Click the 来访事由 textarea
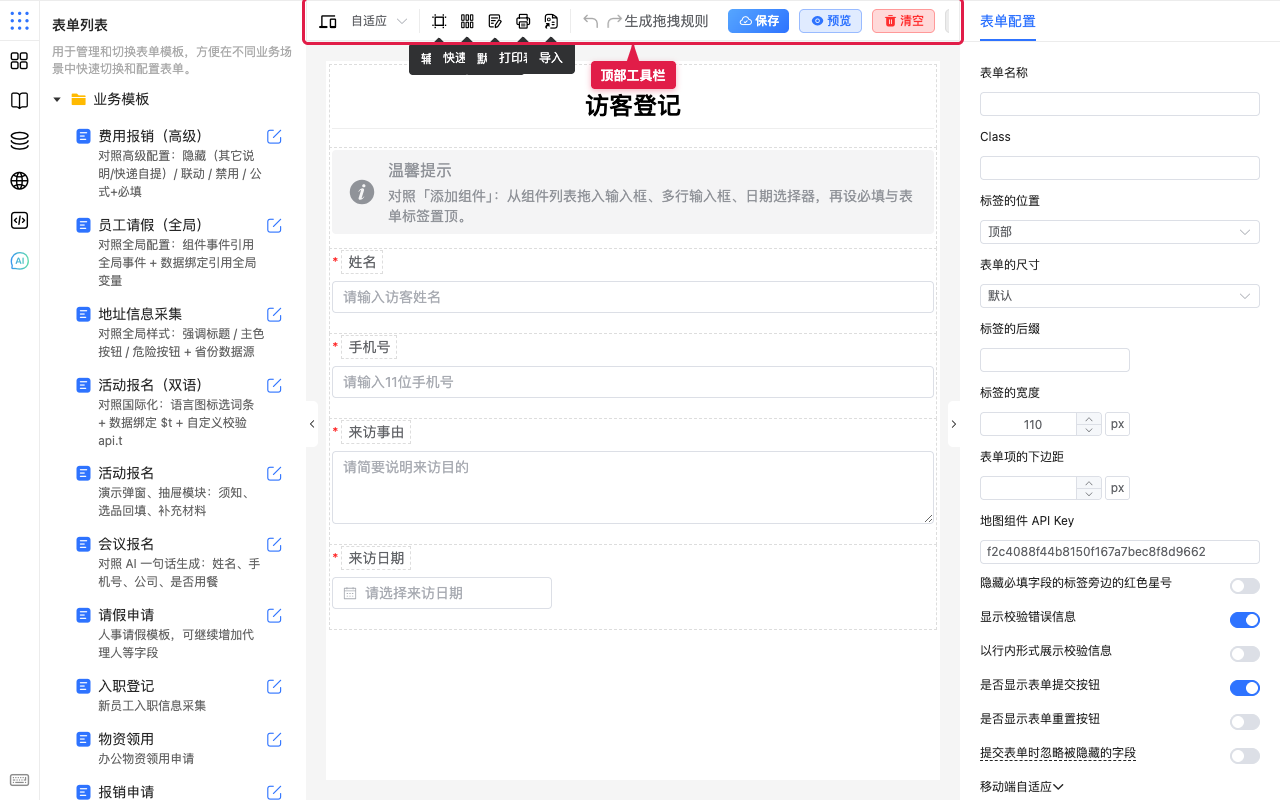Viewport: 1280px width, 800px height. pyautogui.click(x=632, y=487)
